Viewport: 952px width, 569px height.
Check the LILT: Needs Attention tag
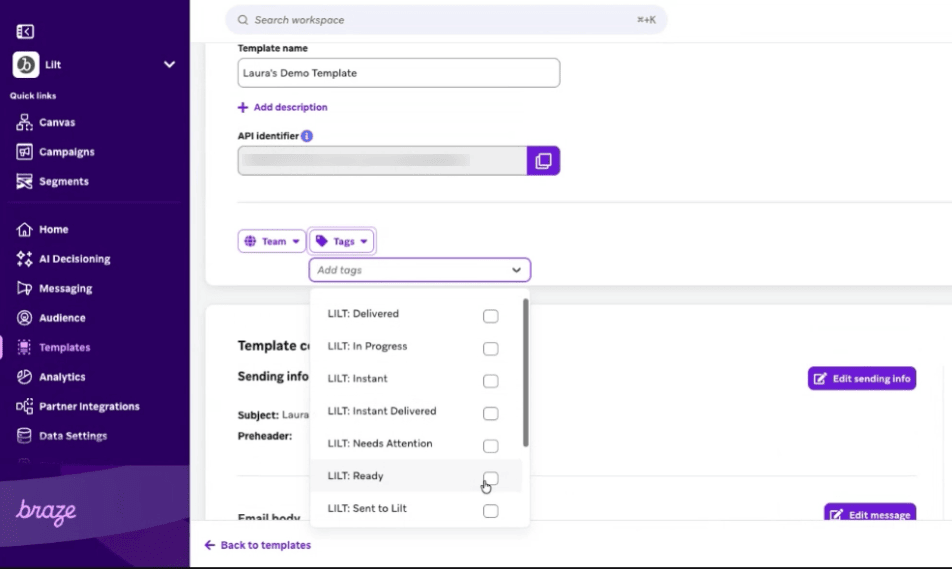coord(491,446)
